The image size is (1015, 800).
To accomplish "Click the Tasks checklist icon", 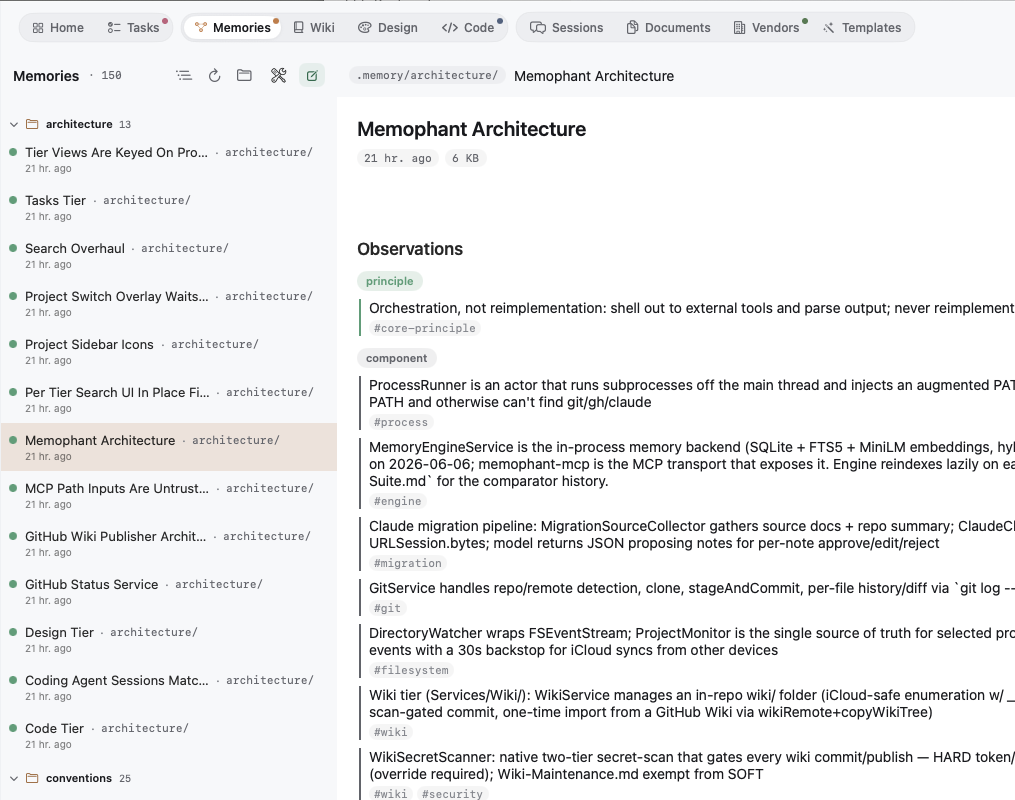I will 114,28.
